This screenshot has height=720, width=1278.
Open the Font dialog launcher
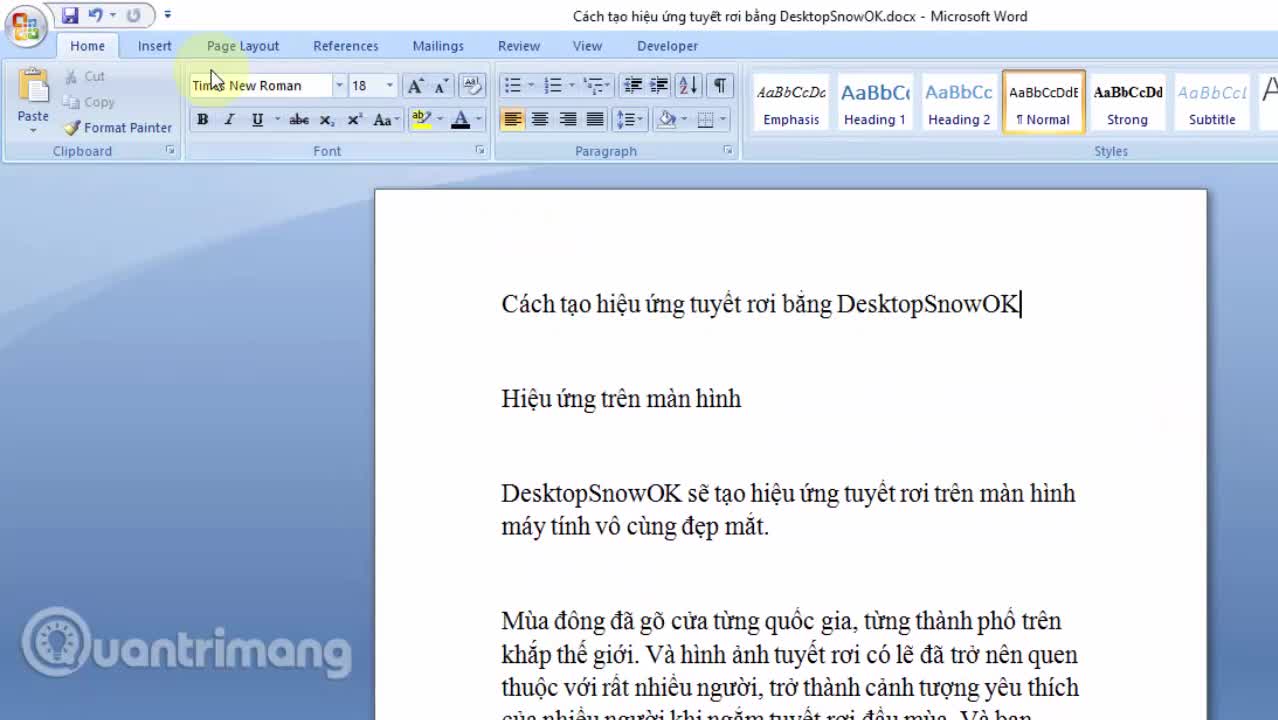(480, 151)
